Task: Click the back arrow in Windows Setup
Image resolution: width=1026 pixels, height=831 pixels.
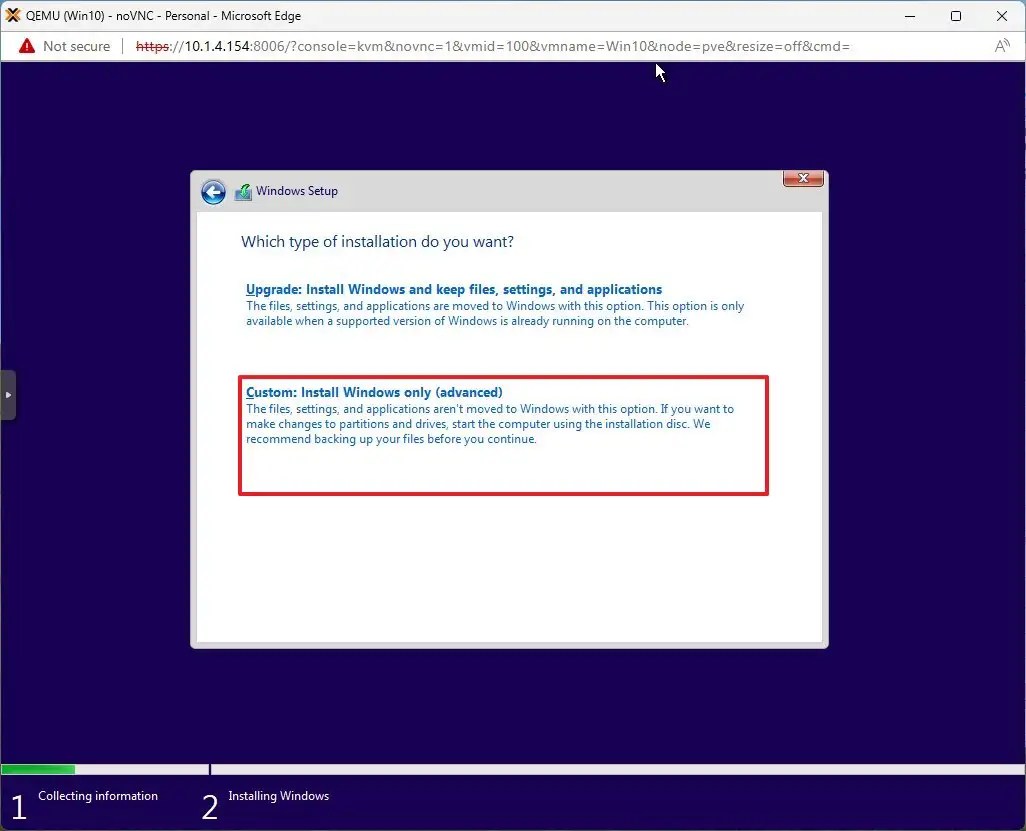Action: [213, 191]
